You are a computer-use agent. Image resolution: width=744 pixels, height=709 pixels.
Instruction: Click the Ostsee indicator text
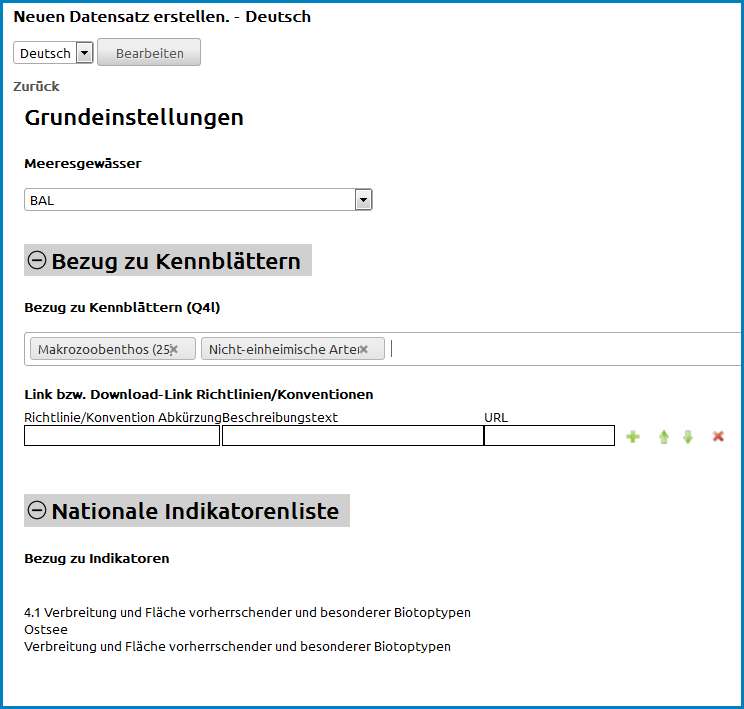click(44, 630)
